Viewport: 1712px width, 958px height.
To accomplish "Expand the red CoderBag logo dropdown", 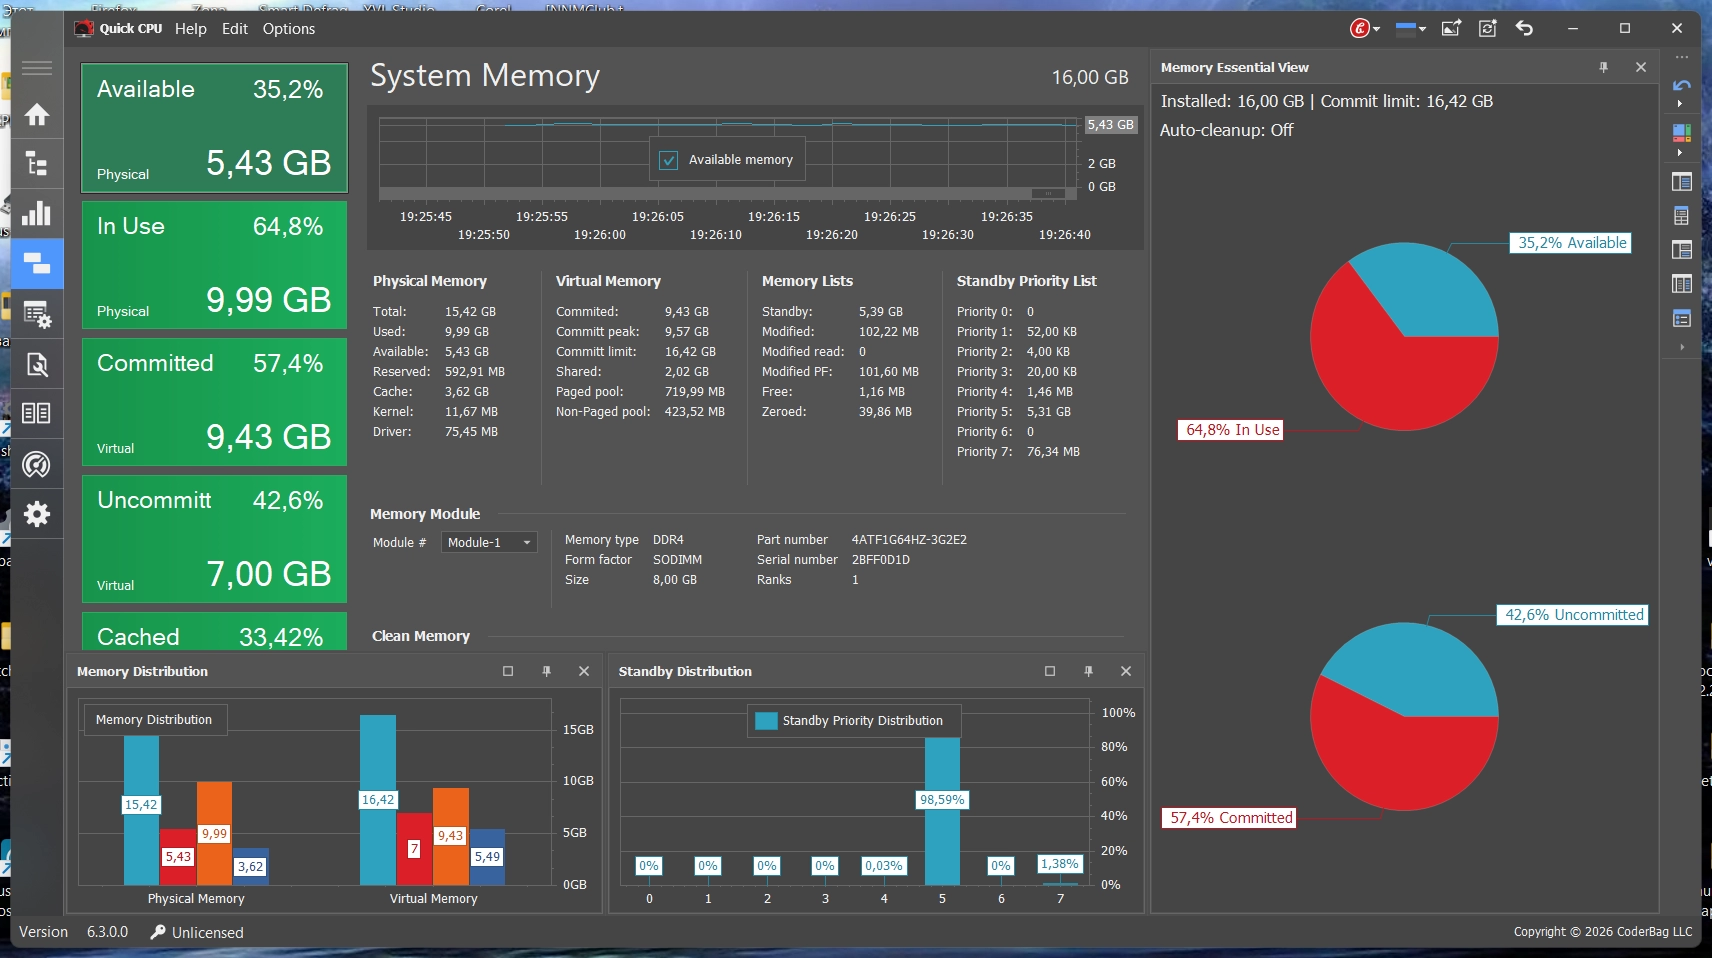I will [1364, 28].
